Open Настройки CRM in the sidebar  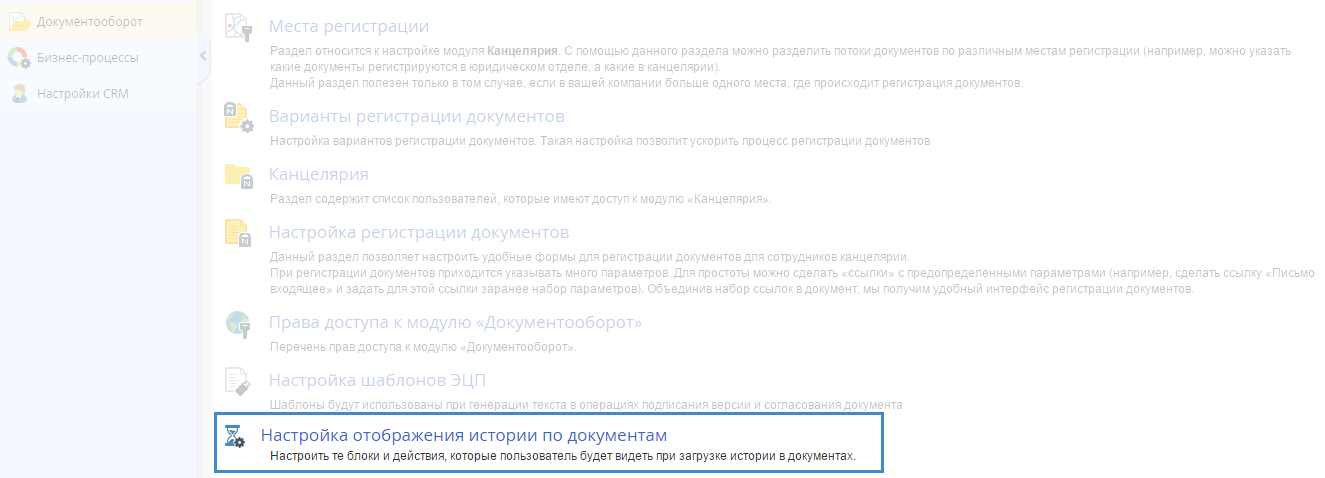click(x=83, y=93)
